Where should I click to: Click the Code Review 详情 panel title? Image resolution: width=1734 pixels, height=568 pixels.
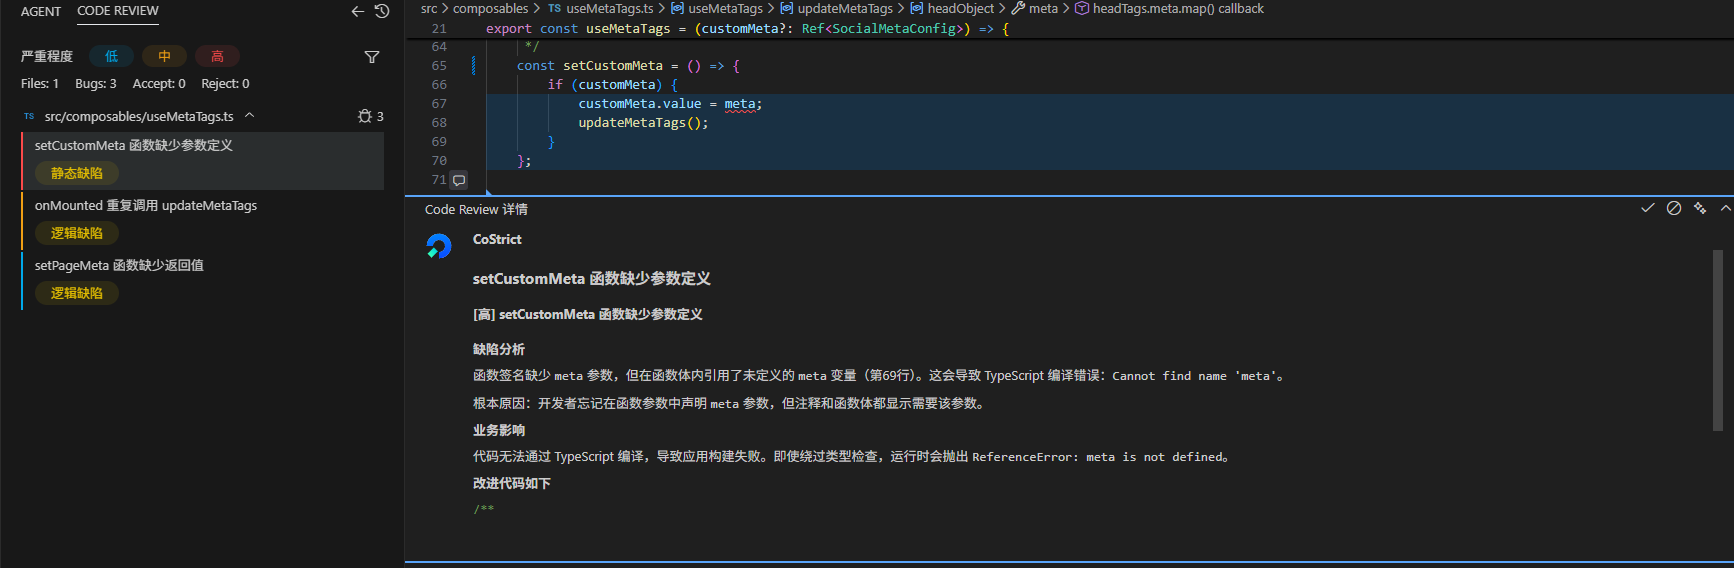476,209
